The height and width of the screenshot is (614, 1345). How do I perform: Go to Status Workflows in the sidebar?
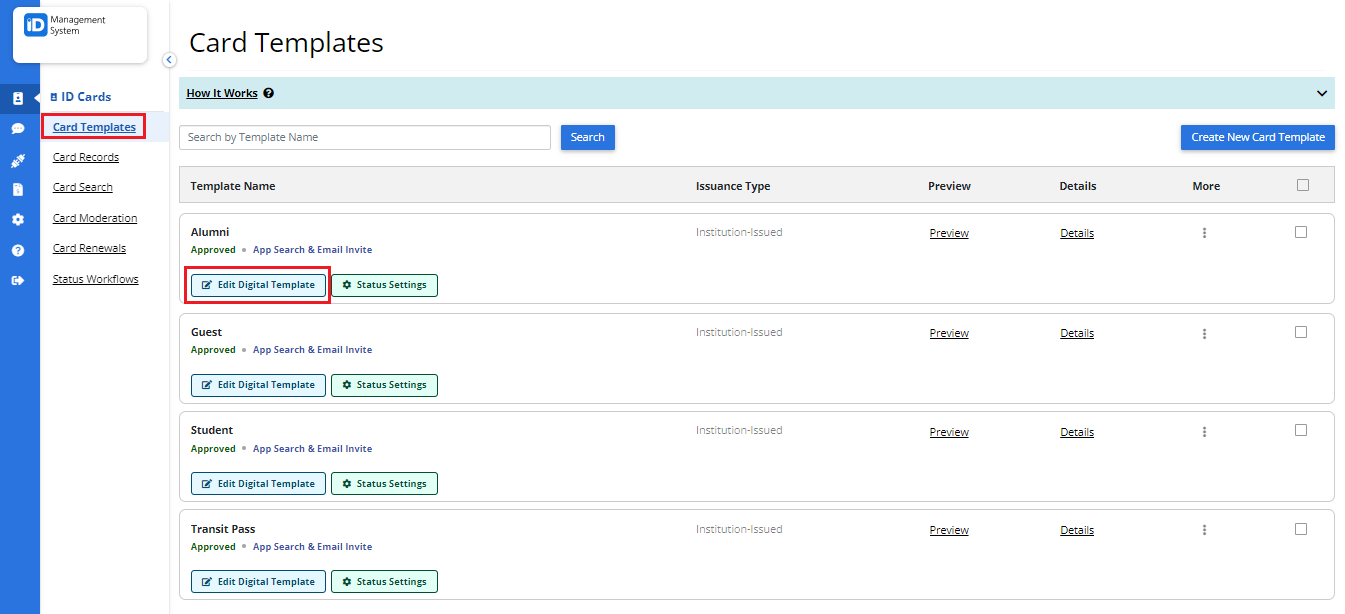(x=95, y=279)
